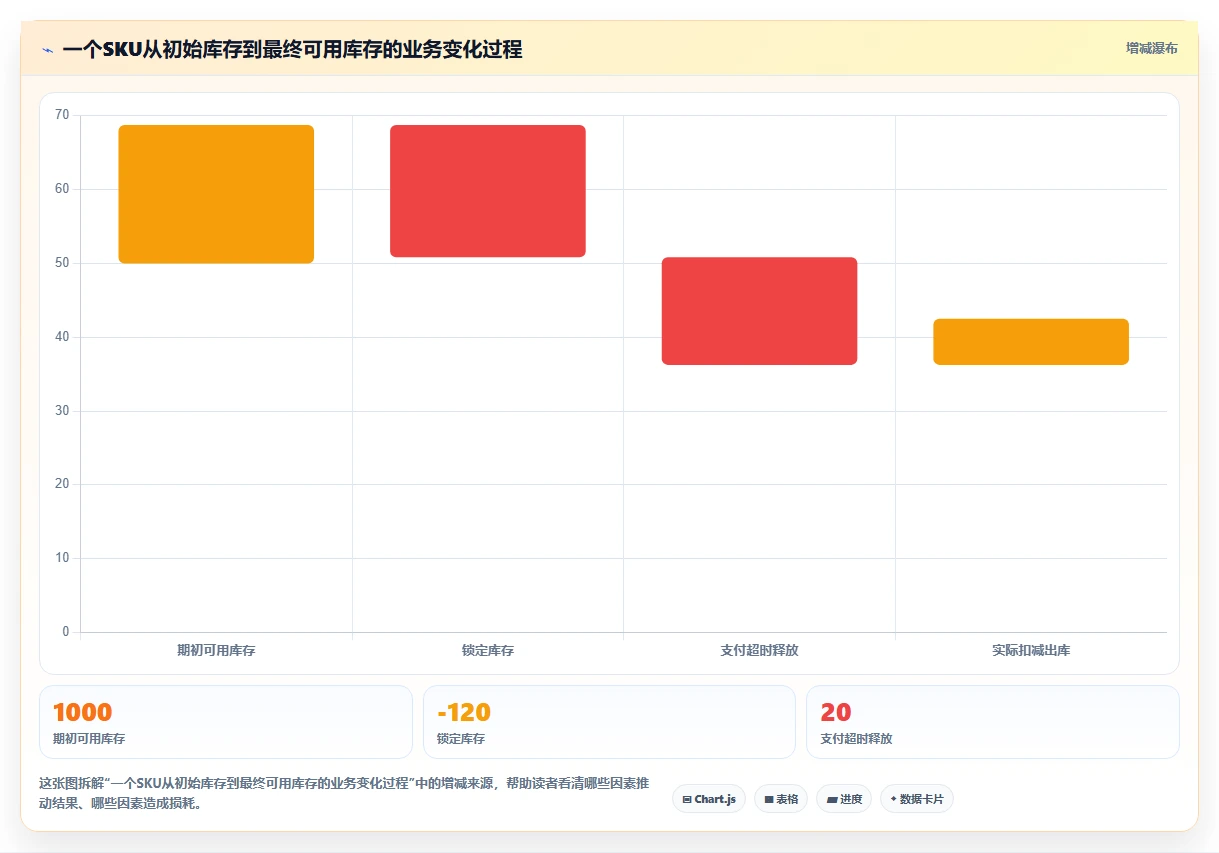The height and width of the screenshot is (853, 1219).
Task: Select the 表格 tag chip
Action: [781, 799]
